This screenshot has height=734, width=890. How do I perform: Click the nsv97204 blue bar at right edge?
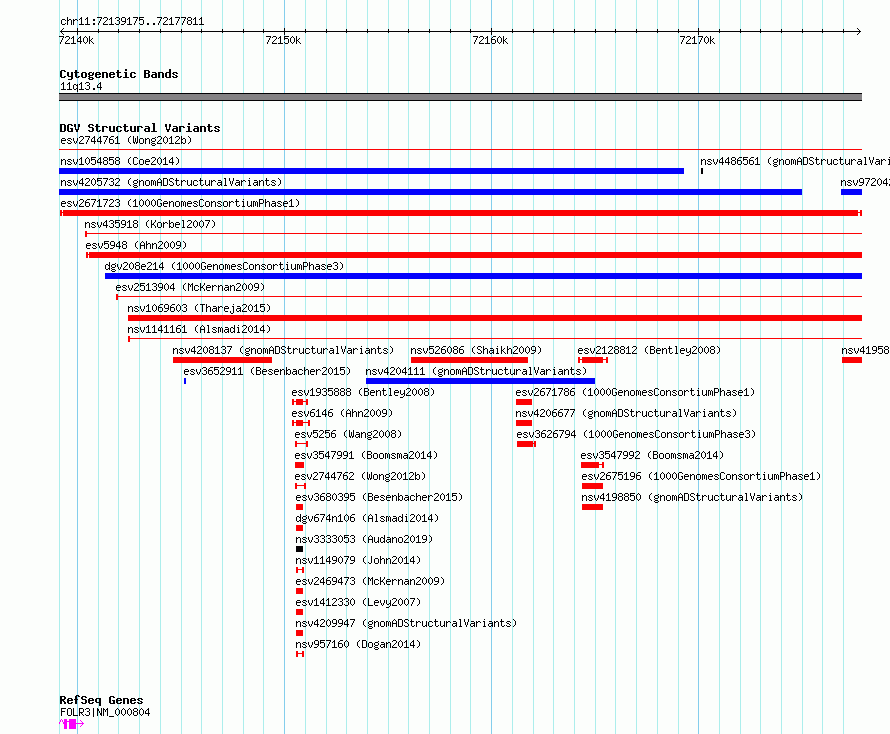851,192
